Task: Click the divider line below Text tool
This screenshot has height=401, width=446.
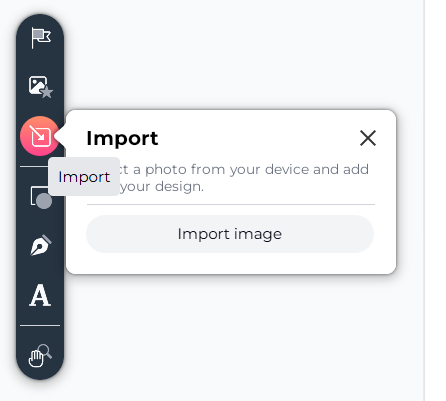Action: tap(40, 325)
